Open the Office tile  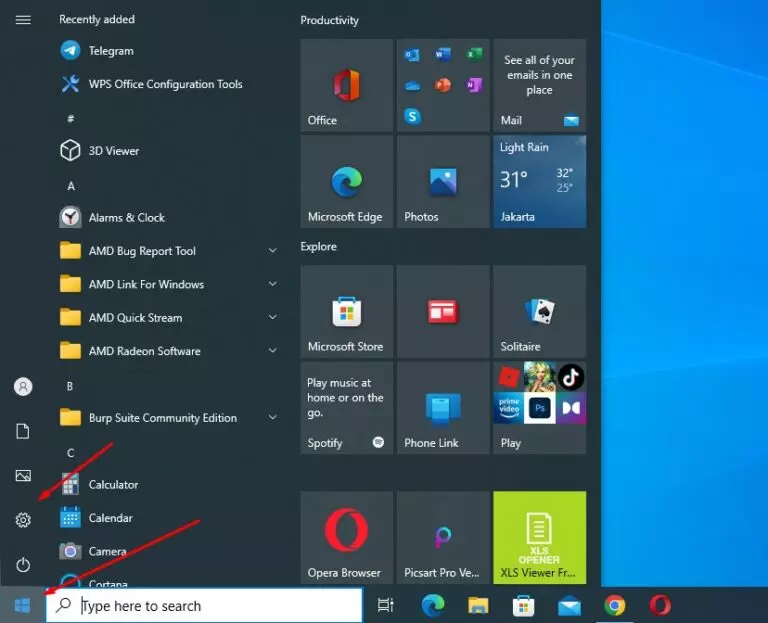tap(347, 85)
